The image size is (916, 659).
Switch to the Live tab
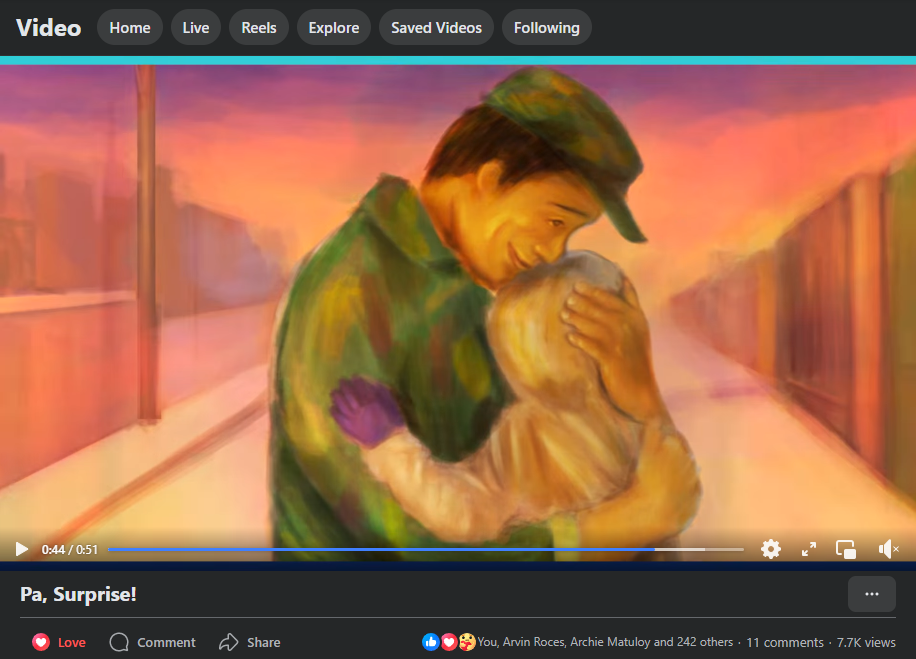pos(196,27)
